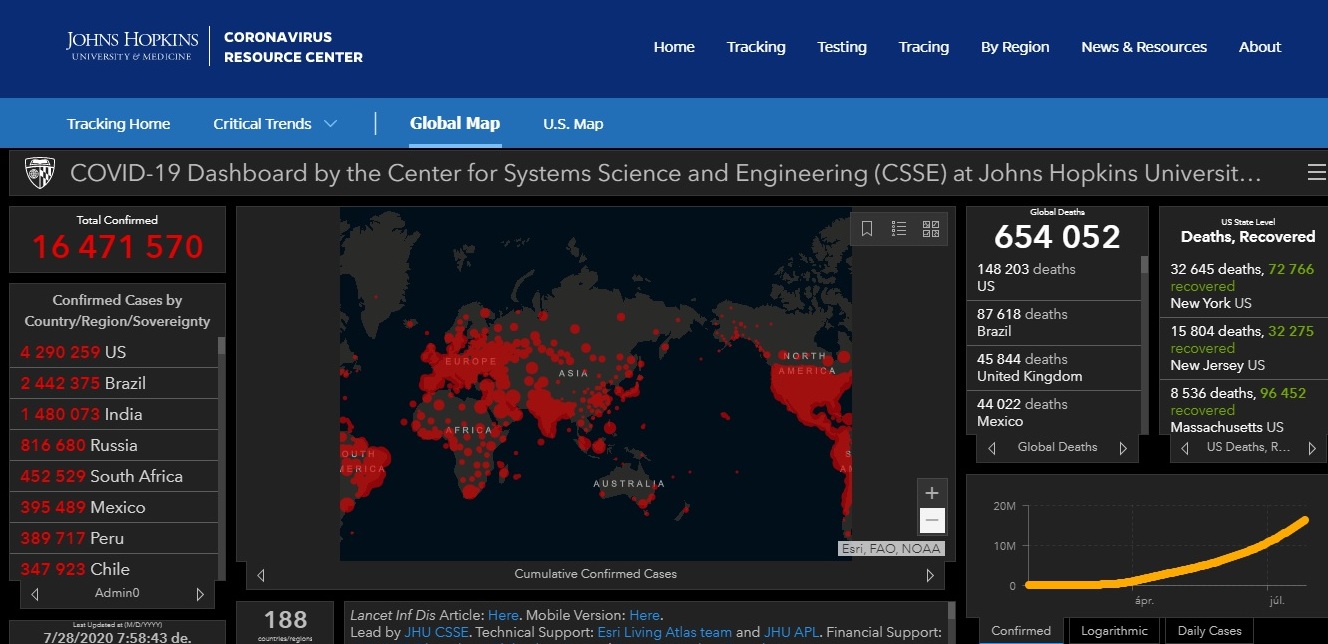Previous map view arrow below map

[x=261, y=575]
